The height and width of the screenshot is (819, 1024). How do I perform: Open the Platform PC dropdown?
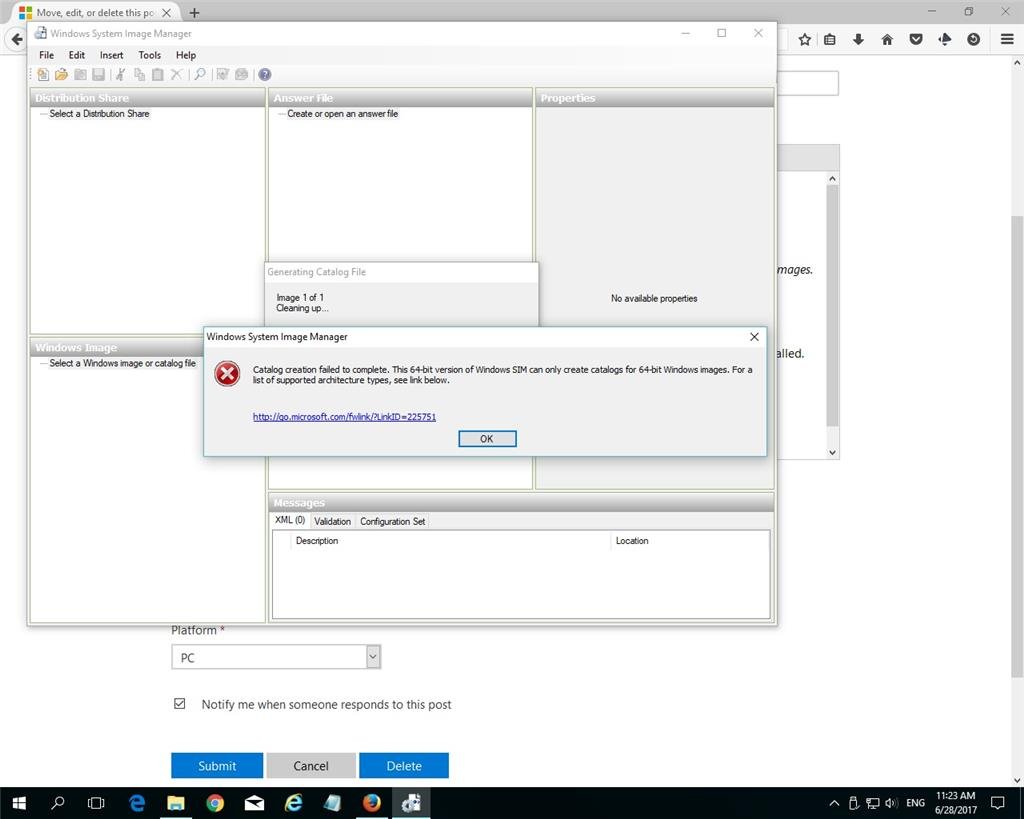276,657
